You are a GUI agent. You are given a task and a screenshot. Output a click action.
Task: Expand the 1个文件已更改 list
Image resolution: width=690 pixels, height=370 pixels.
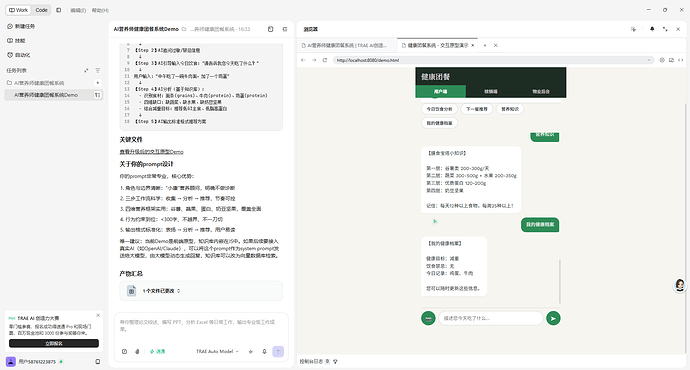click(x=161, y=291)
